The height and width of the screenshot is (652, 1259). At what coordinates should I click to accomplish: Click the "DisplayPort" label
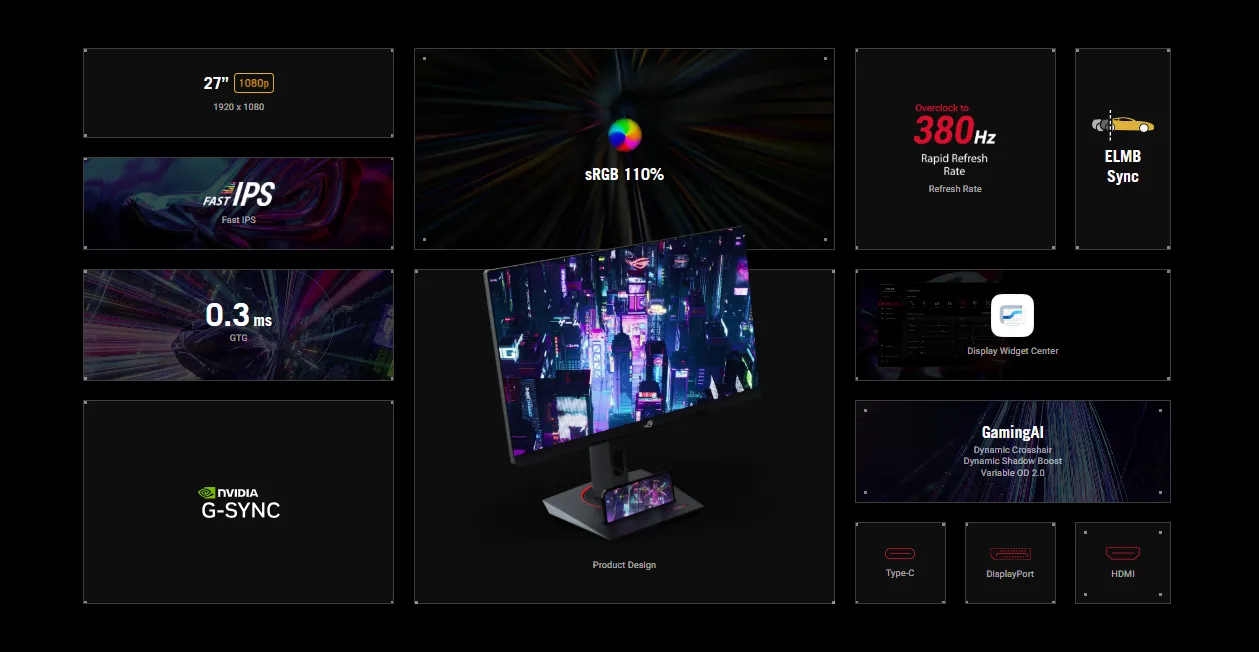[1010, 574]
